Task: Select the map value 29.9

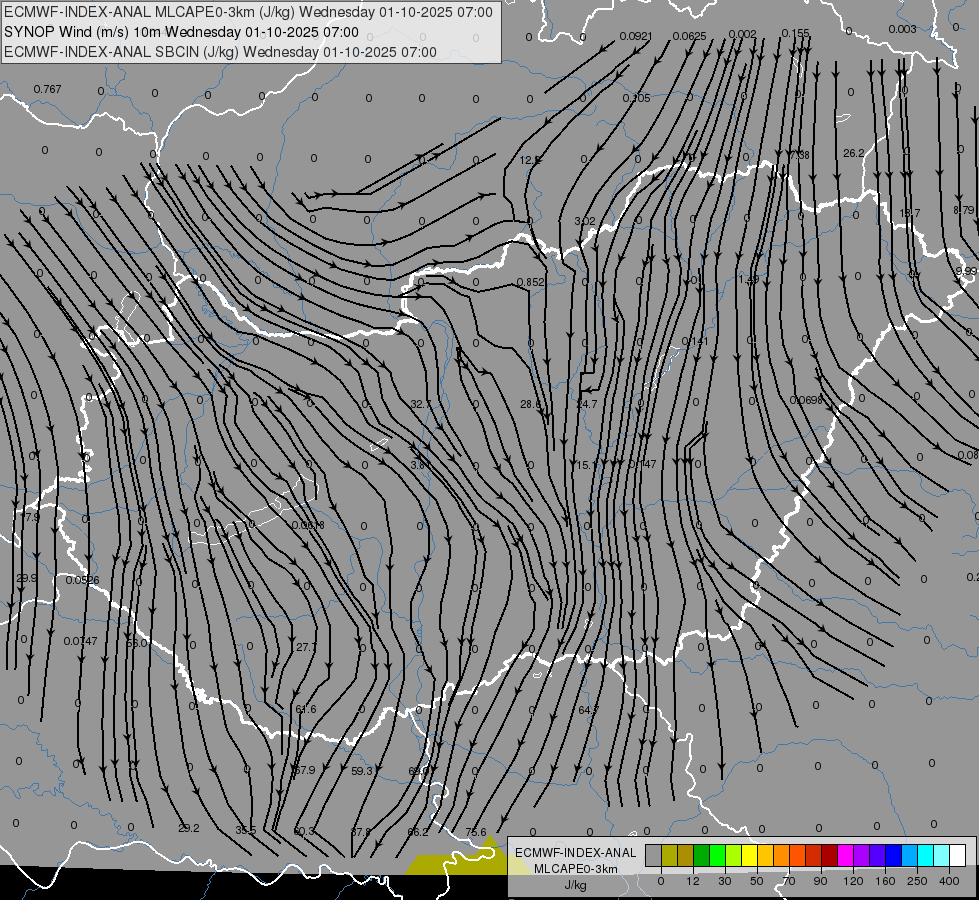Action: (26, 578)
